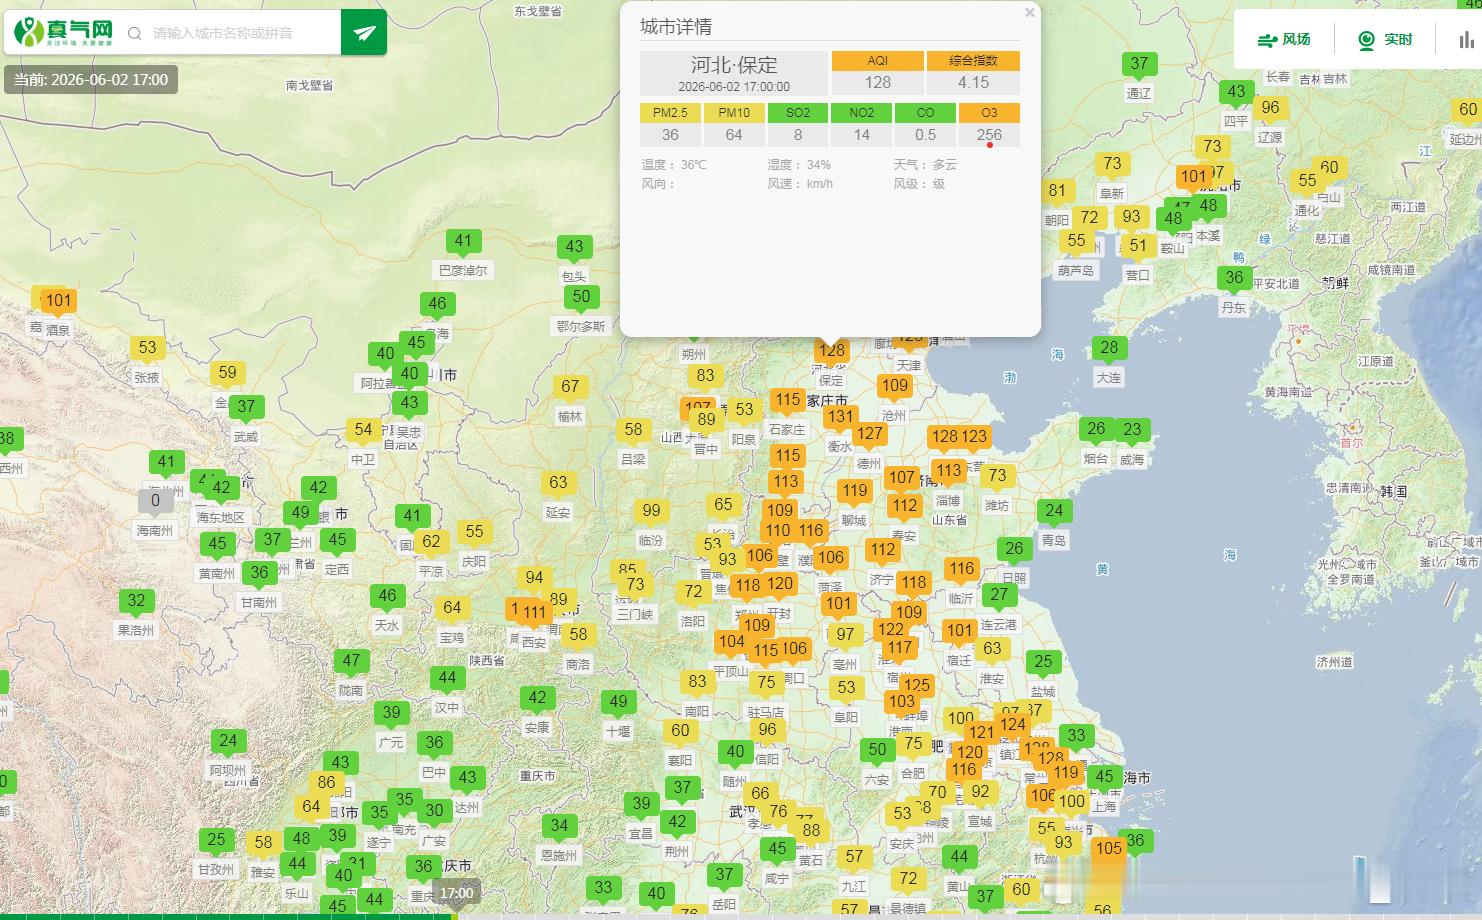Click the 101 marker above 酒泉
This screenshot has width=1482, height=920.
click(59, 301)
